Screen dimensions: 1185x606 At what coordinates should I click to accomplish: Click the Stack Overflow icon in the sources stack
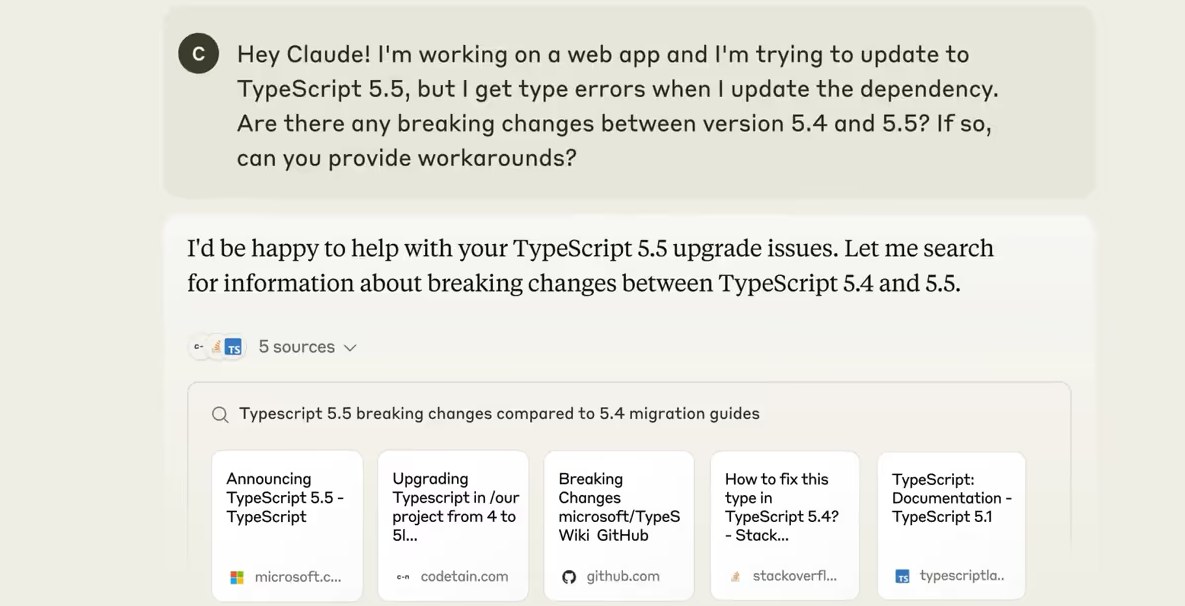(x=216, y=347)
